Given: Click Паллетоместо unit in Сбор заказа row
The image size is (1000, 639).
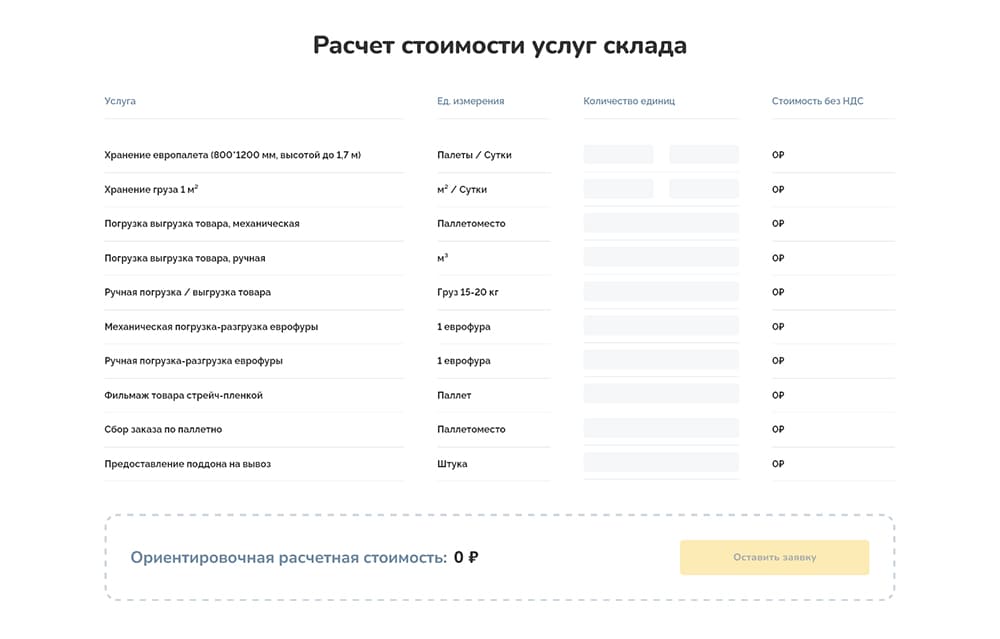Looking at the screenshot, I should [471, 429].
